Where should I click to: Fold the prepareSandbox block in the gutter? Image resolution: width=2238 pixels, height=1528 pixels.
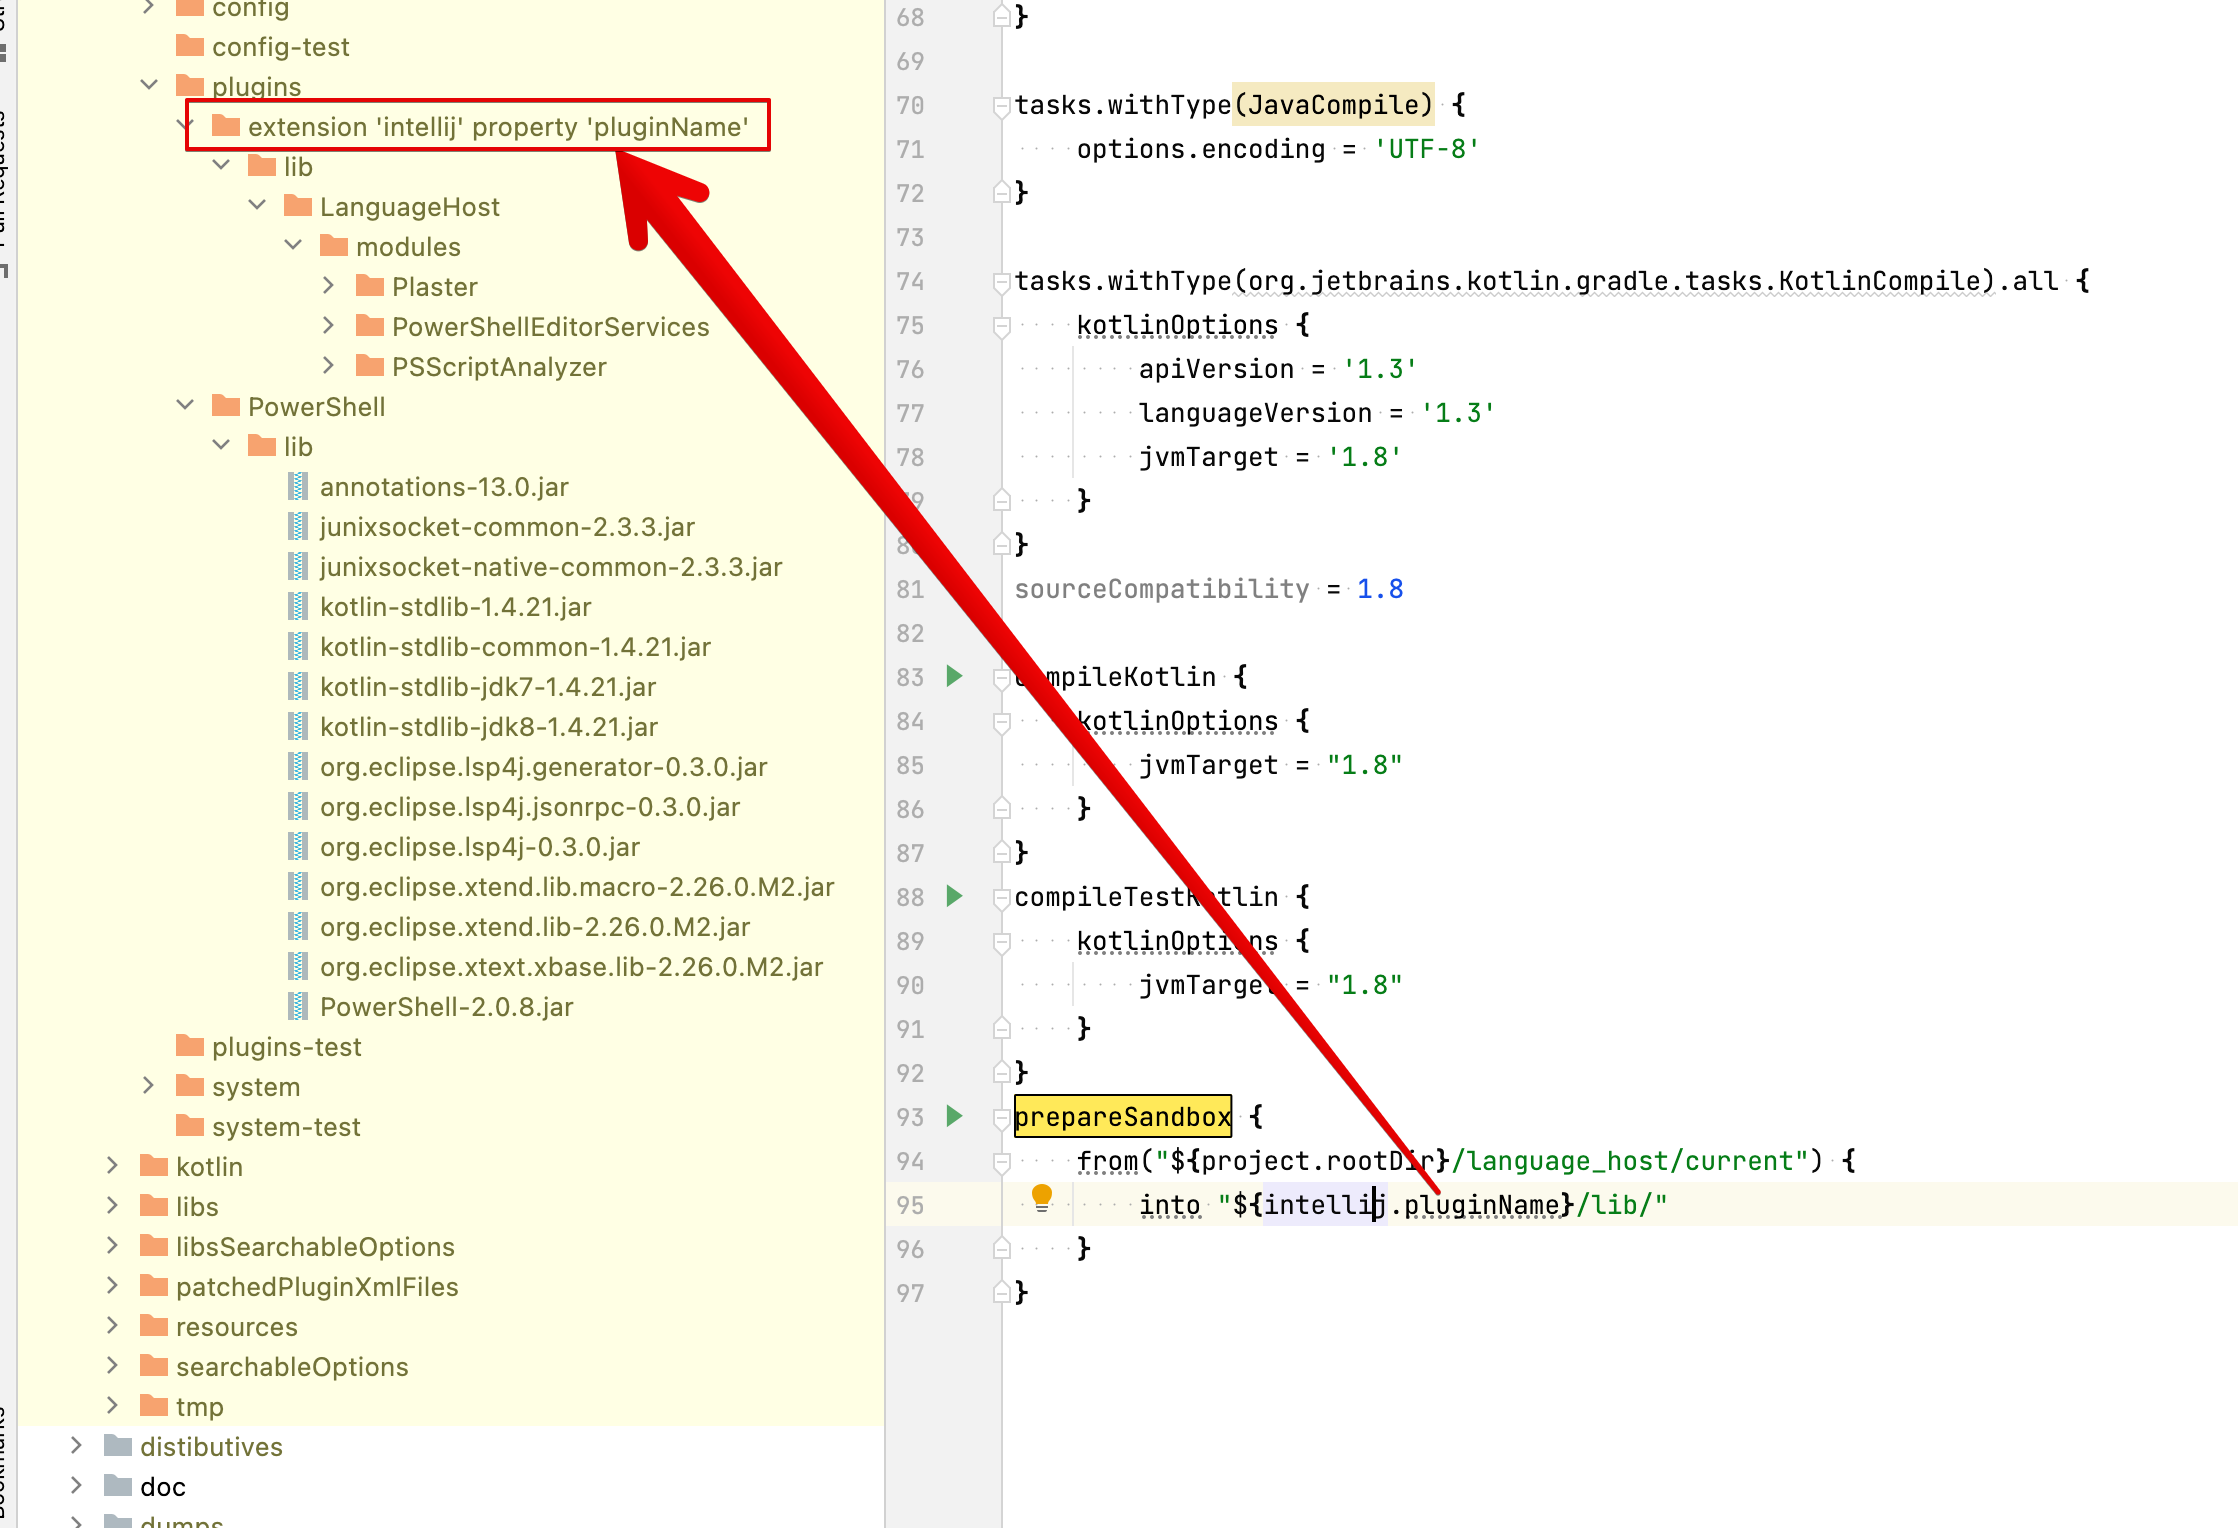1000,1117
